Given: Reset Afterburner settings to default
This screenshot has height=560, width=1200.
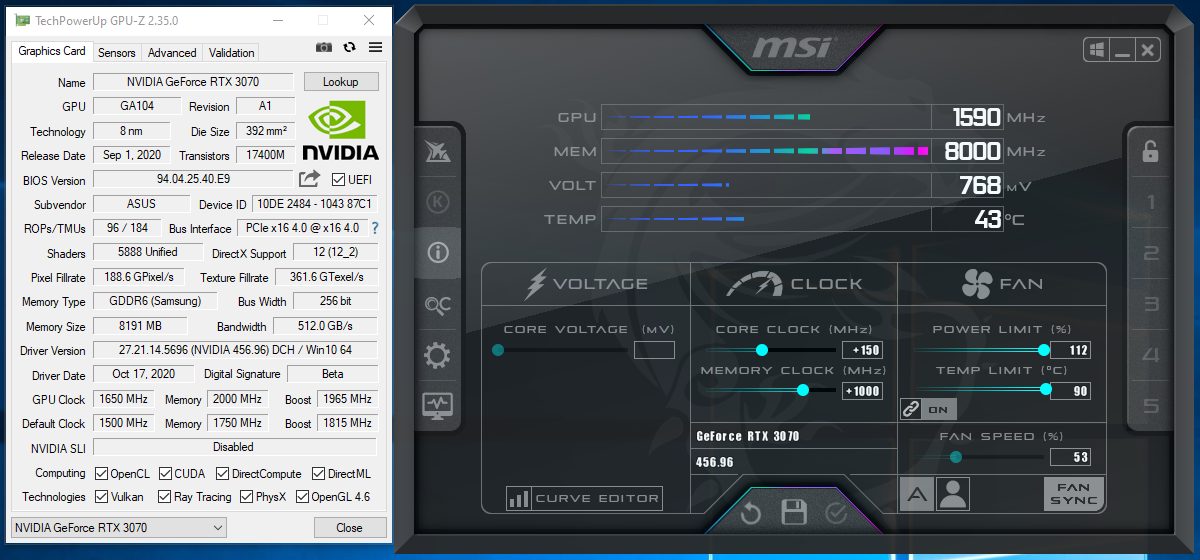Looking at the screenshot, I should tap(751, 513).
